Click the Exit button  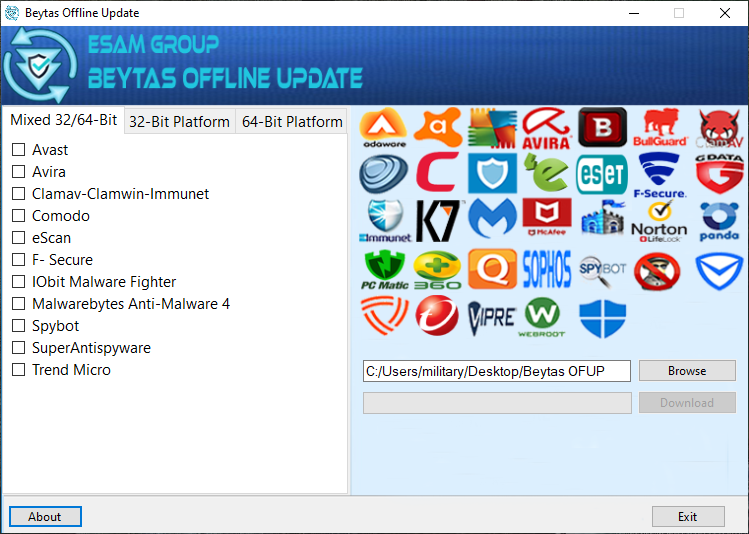pos(688,516)
